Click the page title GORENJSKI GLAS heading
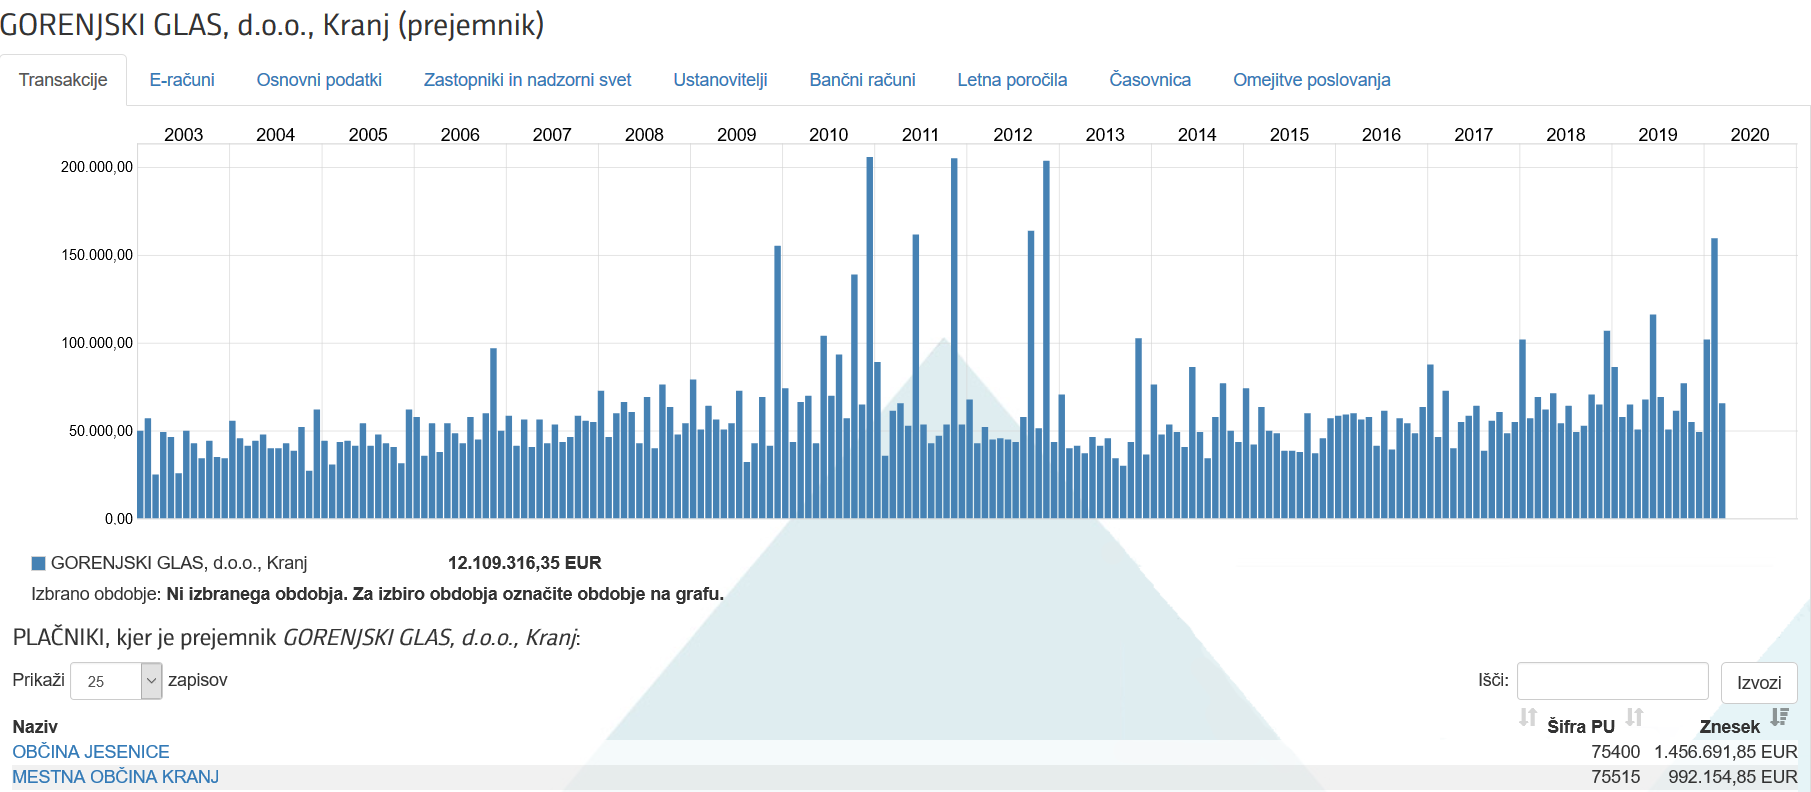 click(x=272, y=24)
